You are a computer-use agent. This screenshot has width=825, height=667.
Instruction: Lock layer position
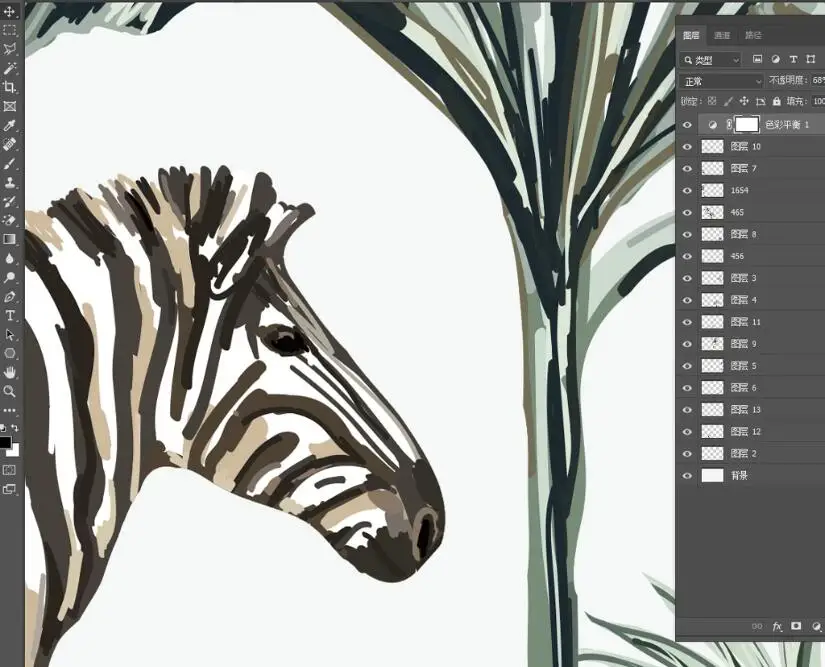tap(744, 101)
